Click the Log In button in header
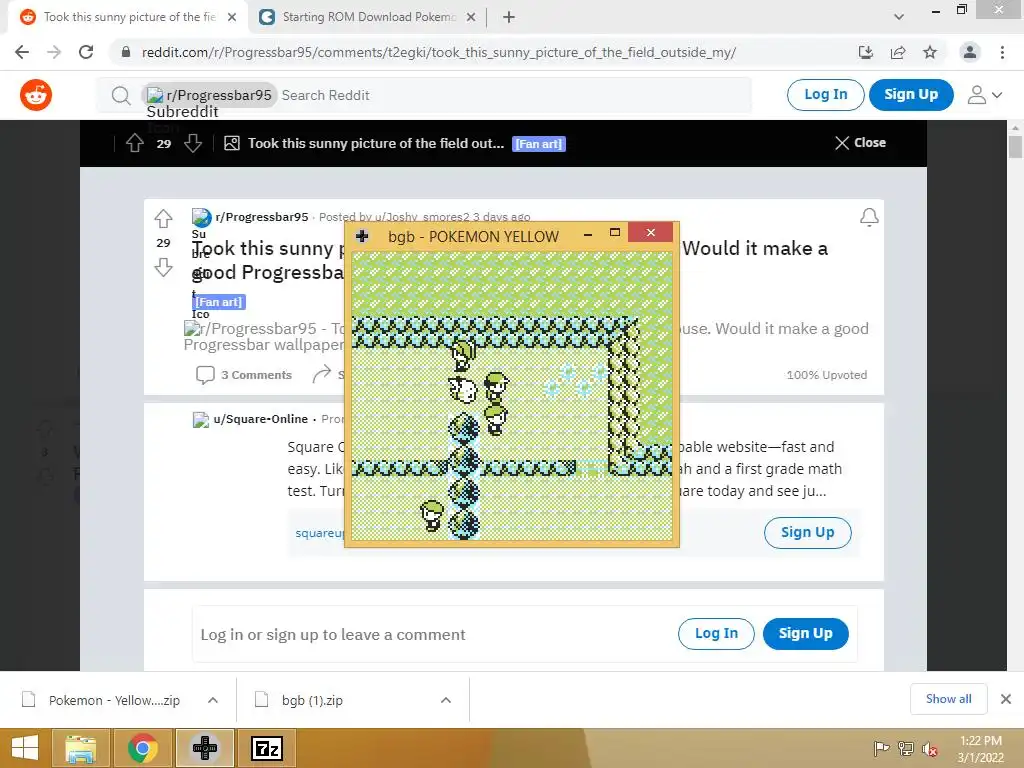The height and width of the screenshot is (768, 1024). [x=825, y=95]
